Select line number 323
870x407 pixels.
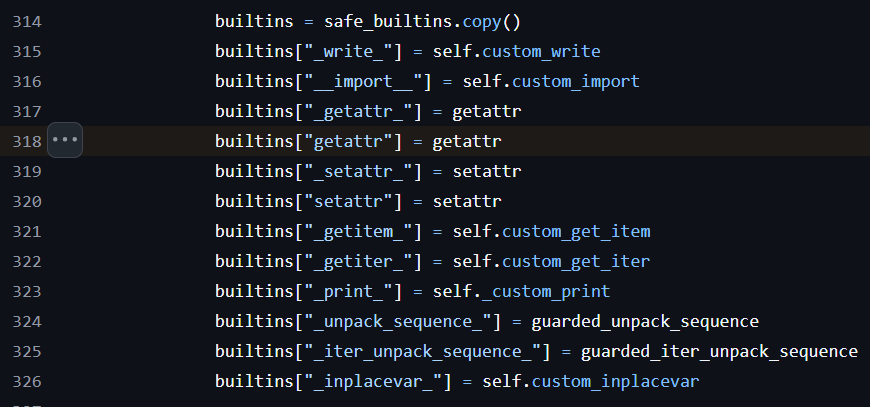pyautogui.click(x=27, y=291)
